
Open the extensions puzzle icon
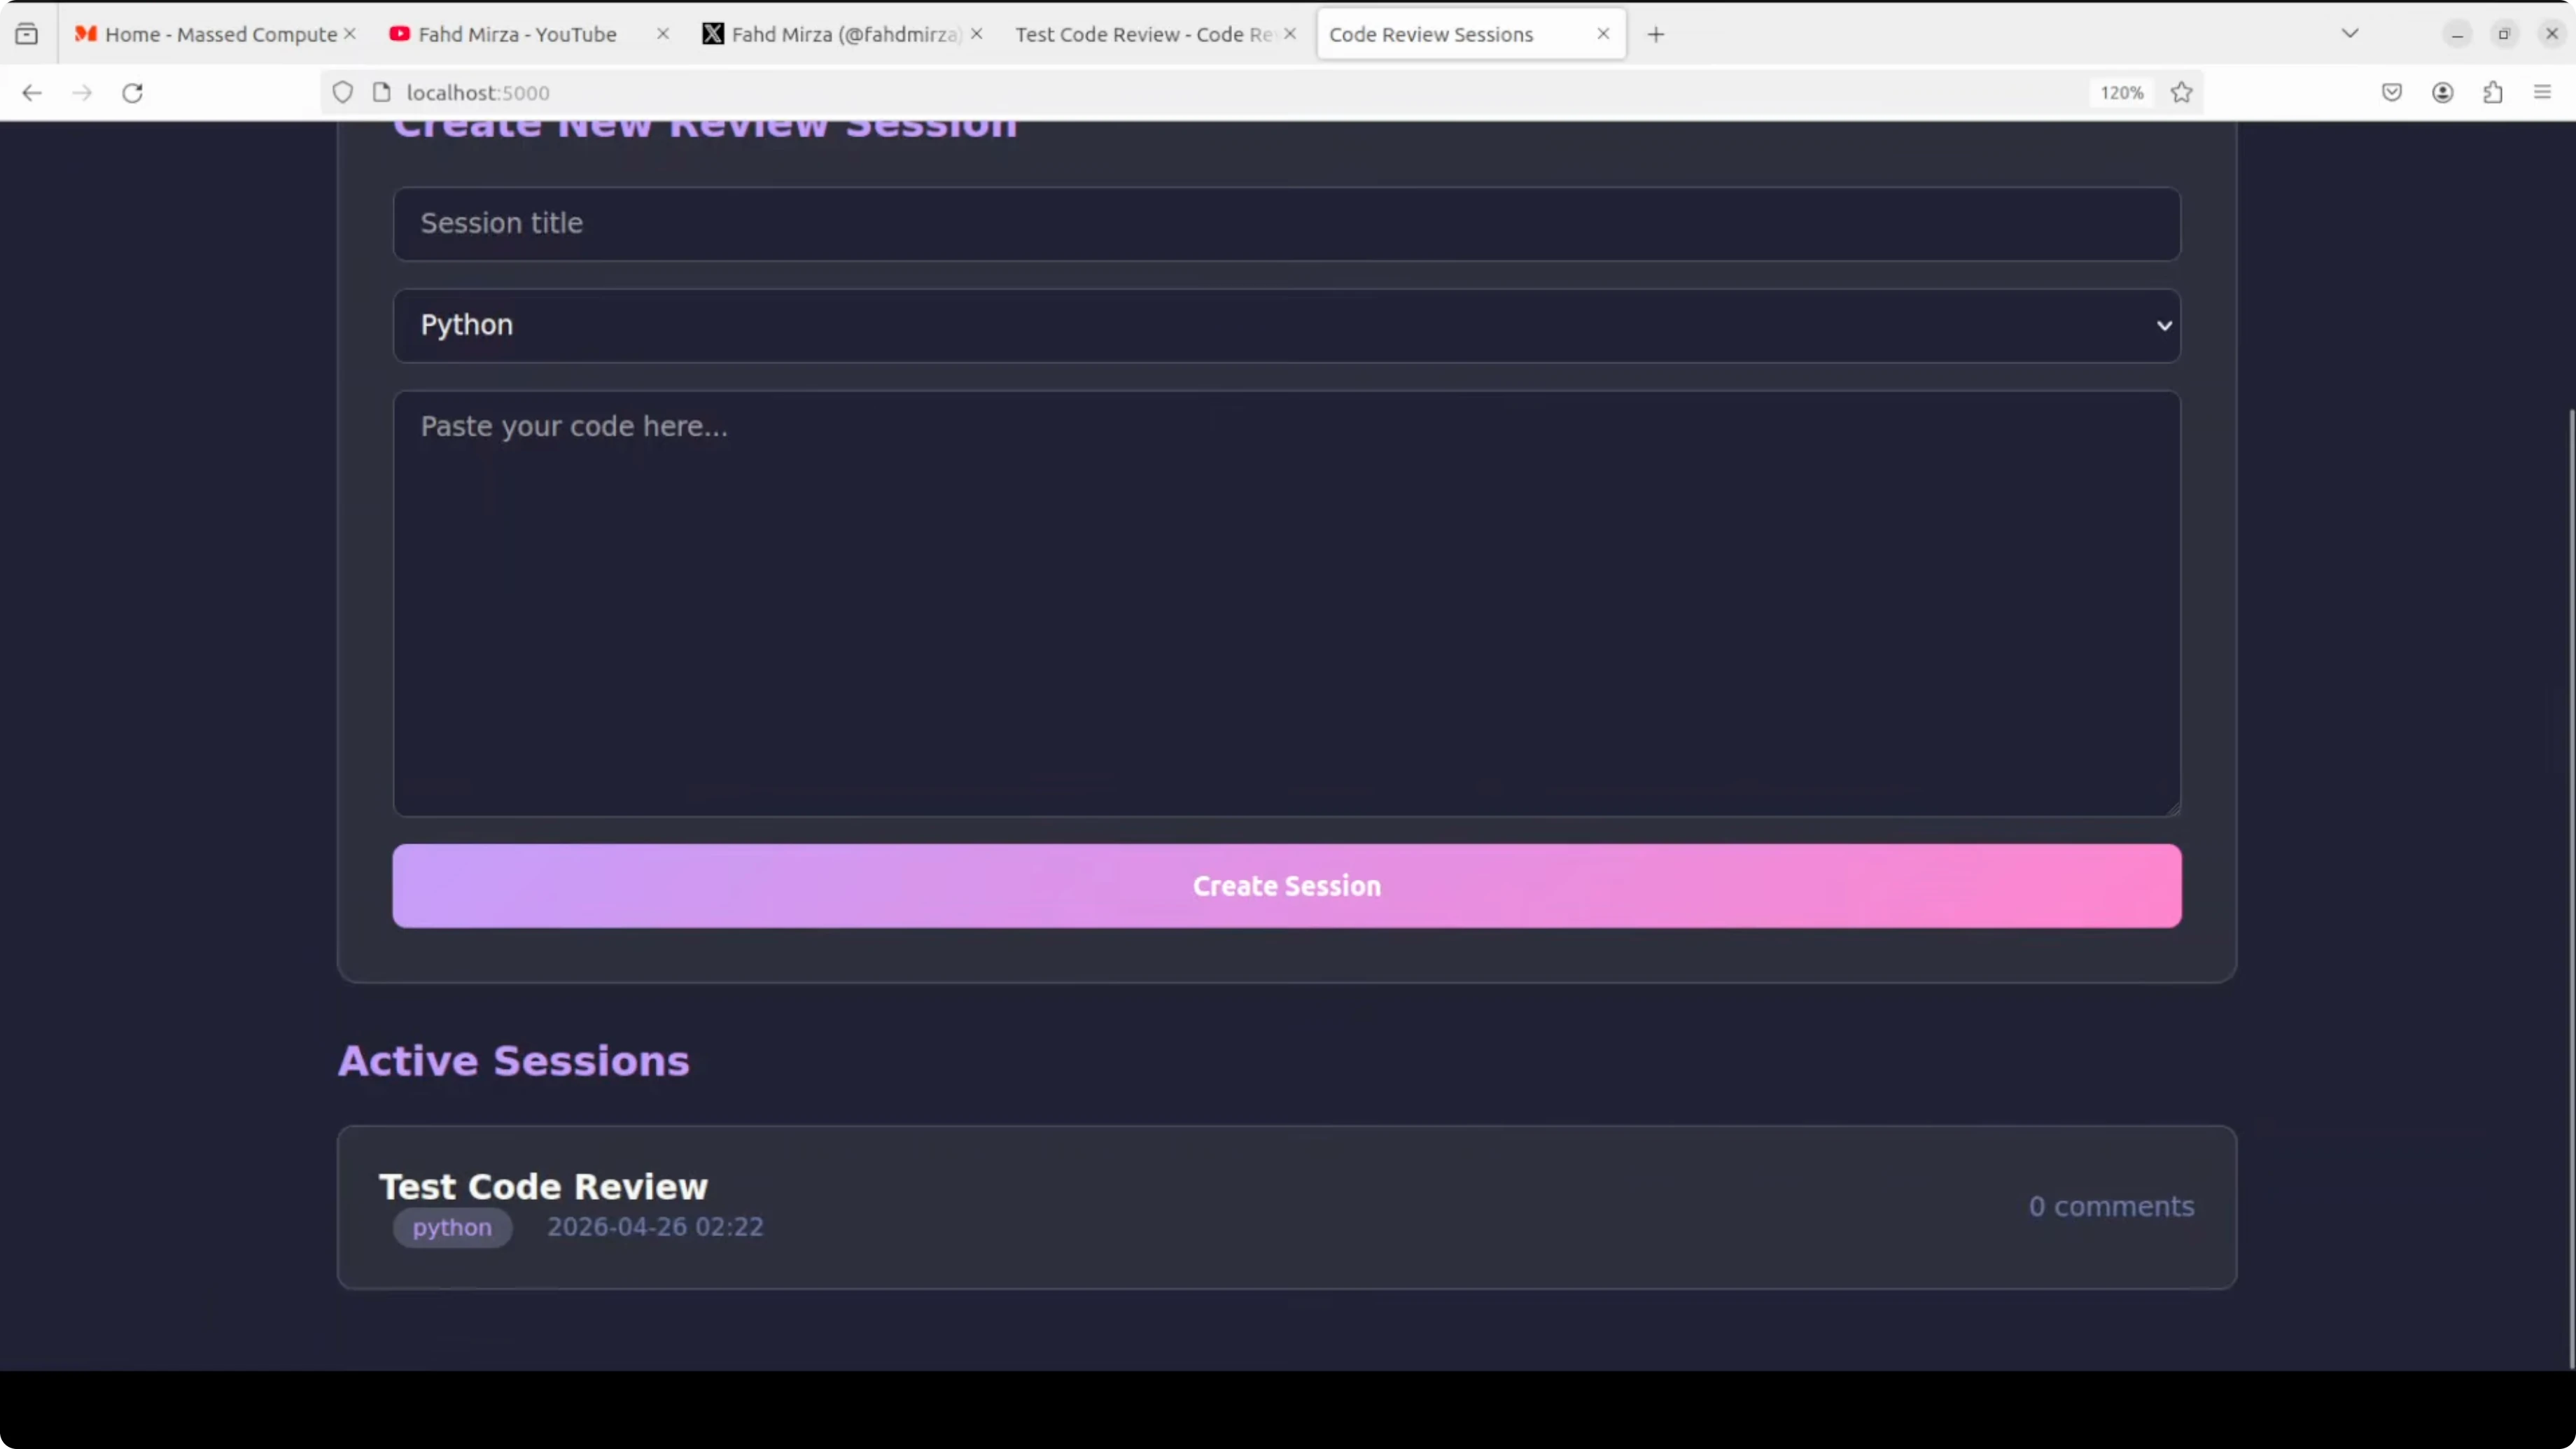click(x=2492, y=93)
